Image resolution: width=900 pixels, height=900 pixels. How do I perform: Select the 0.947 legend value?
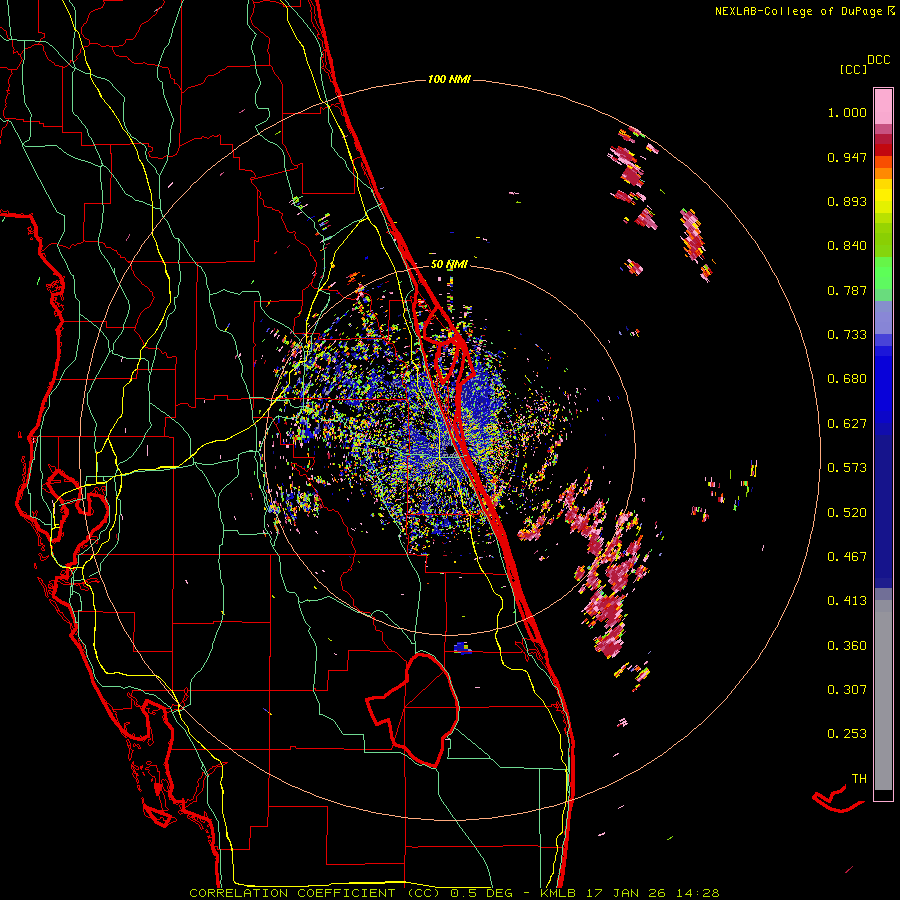[x=847, y=157]
